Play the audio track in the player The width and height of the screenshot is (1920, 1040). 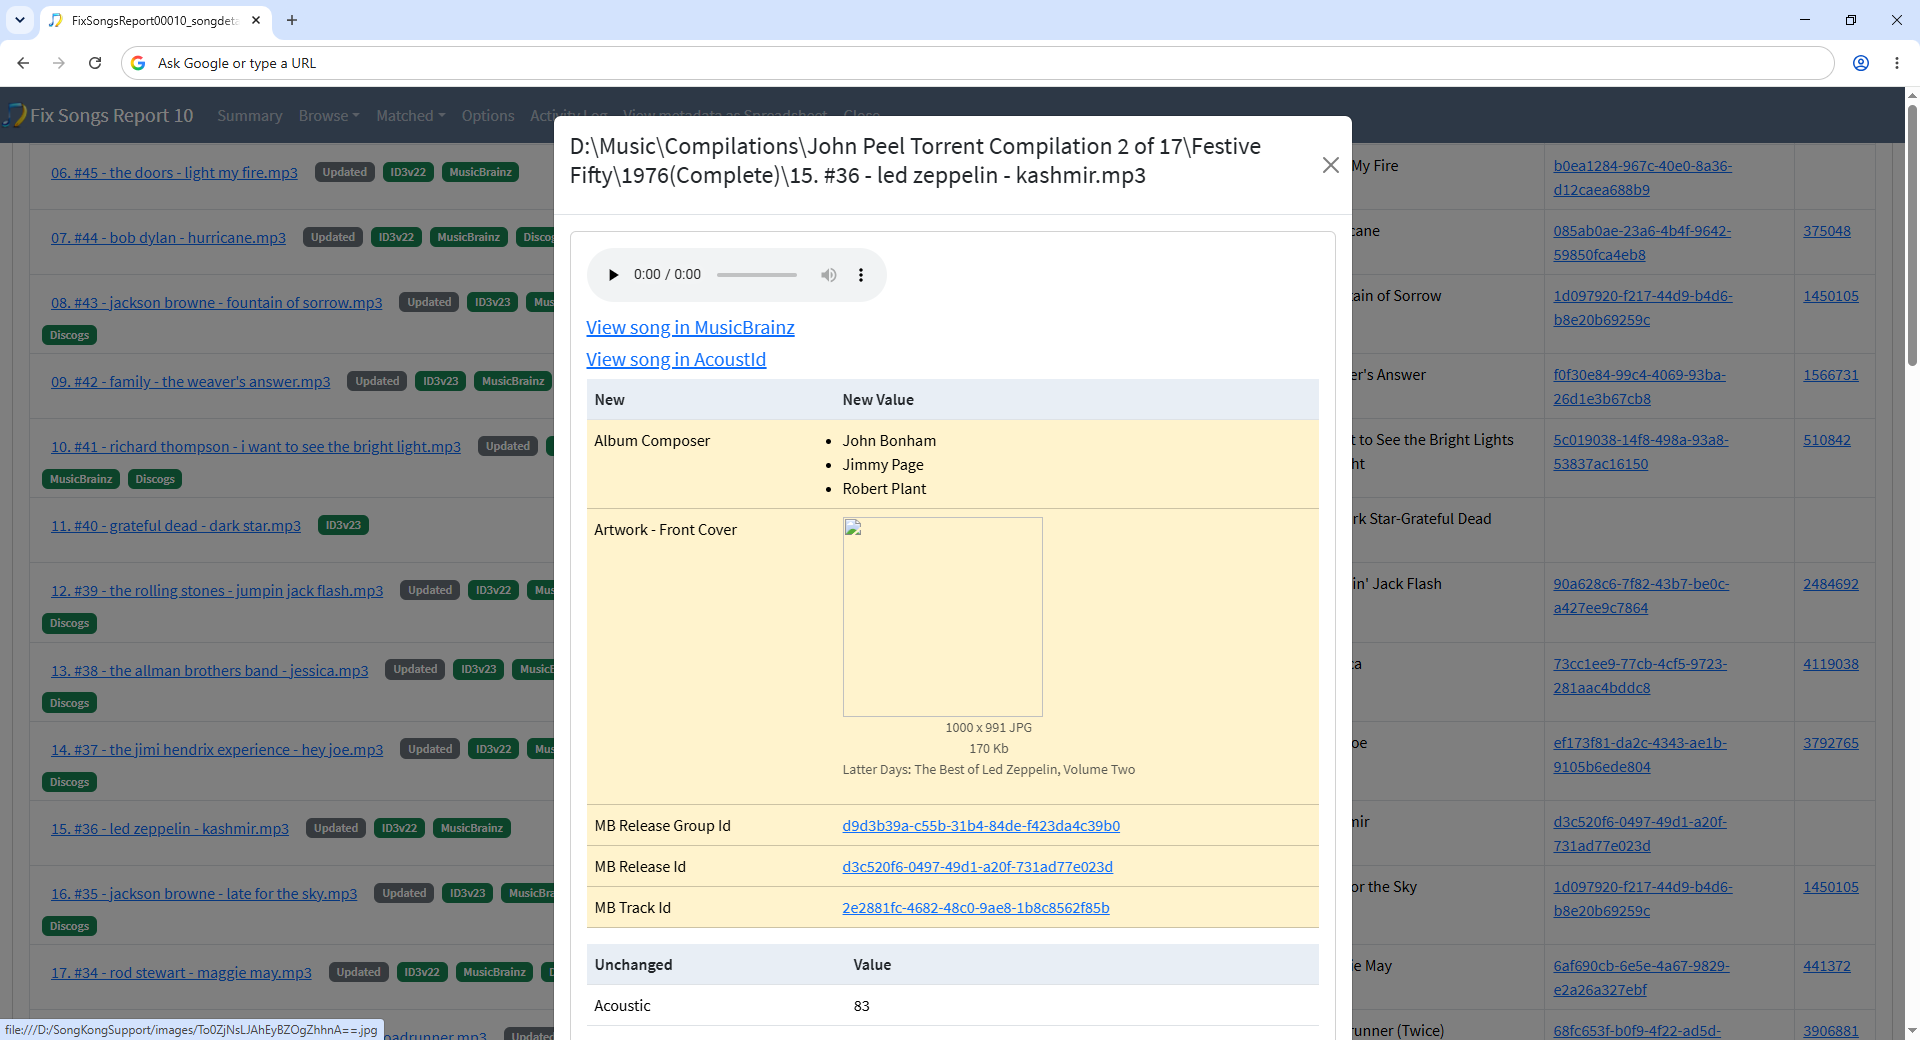pos(613,275)
